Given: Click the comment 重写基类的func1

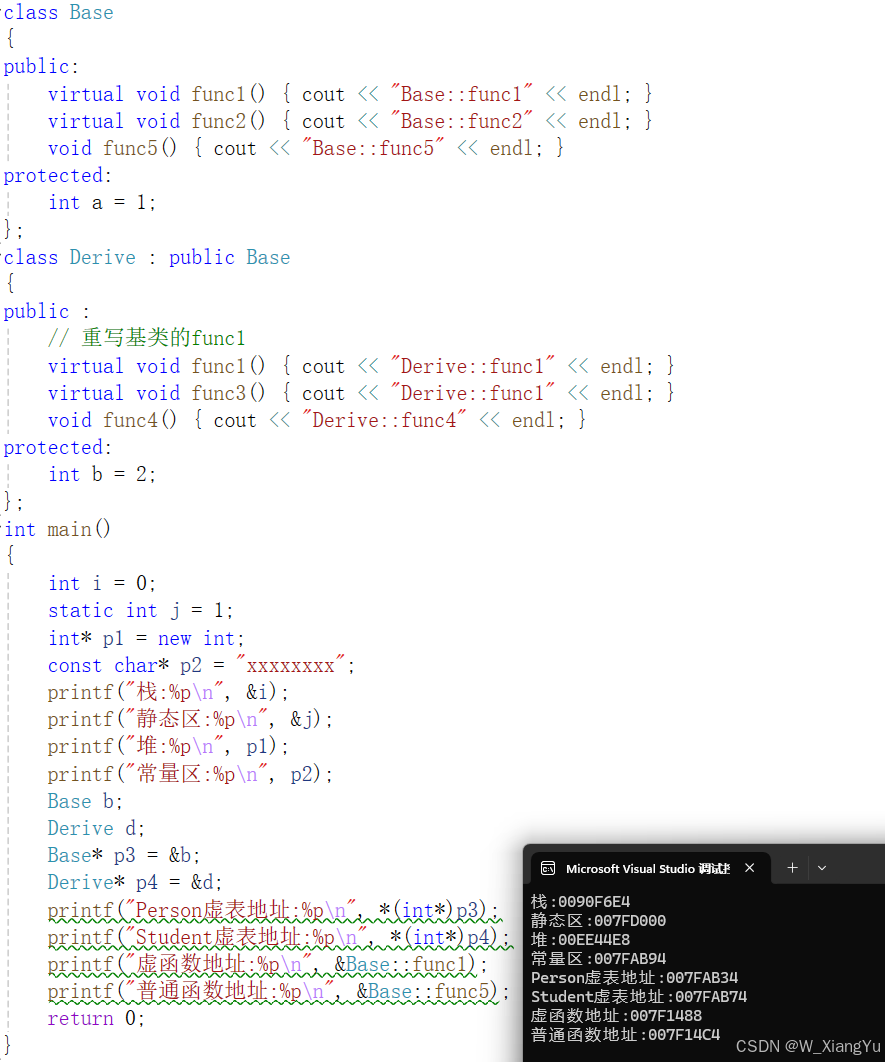Looking at the screenshot, I should 146,338.
